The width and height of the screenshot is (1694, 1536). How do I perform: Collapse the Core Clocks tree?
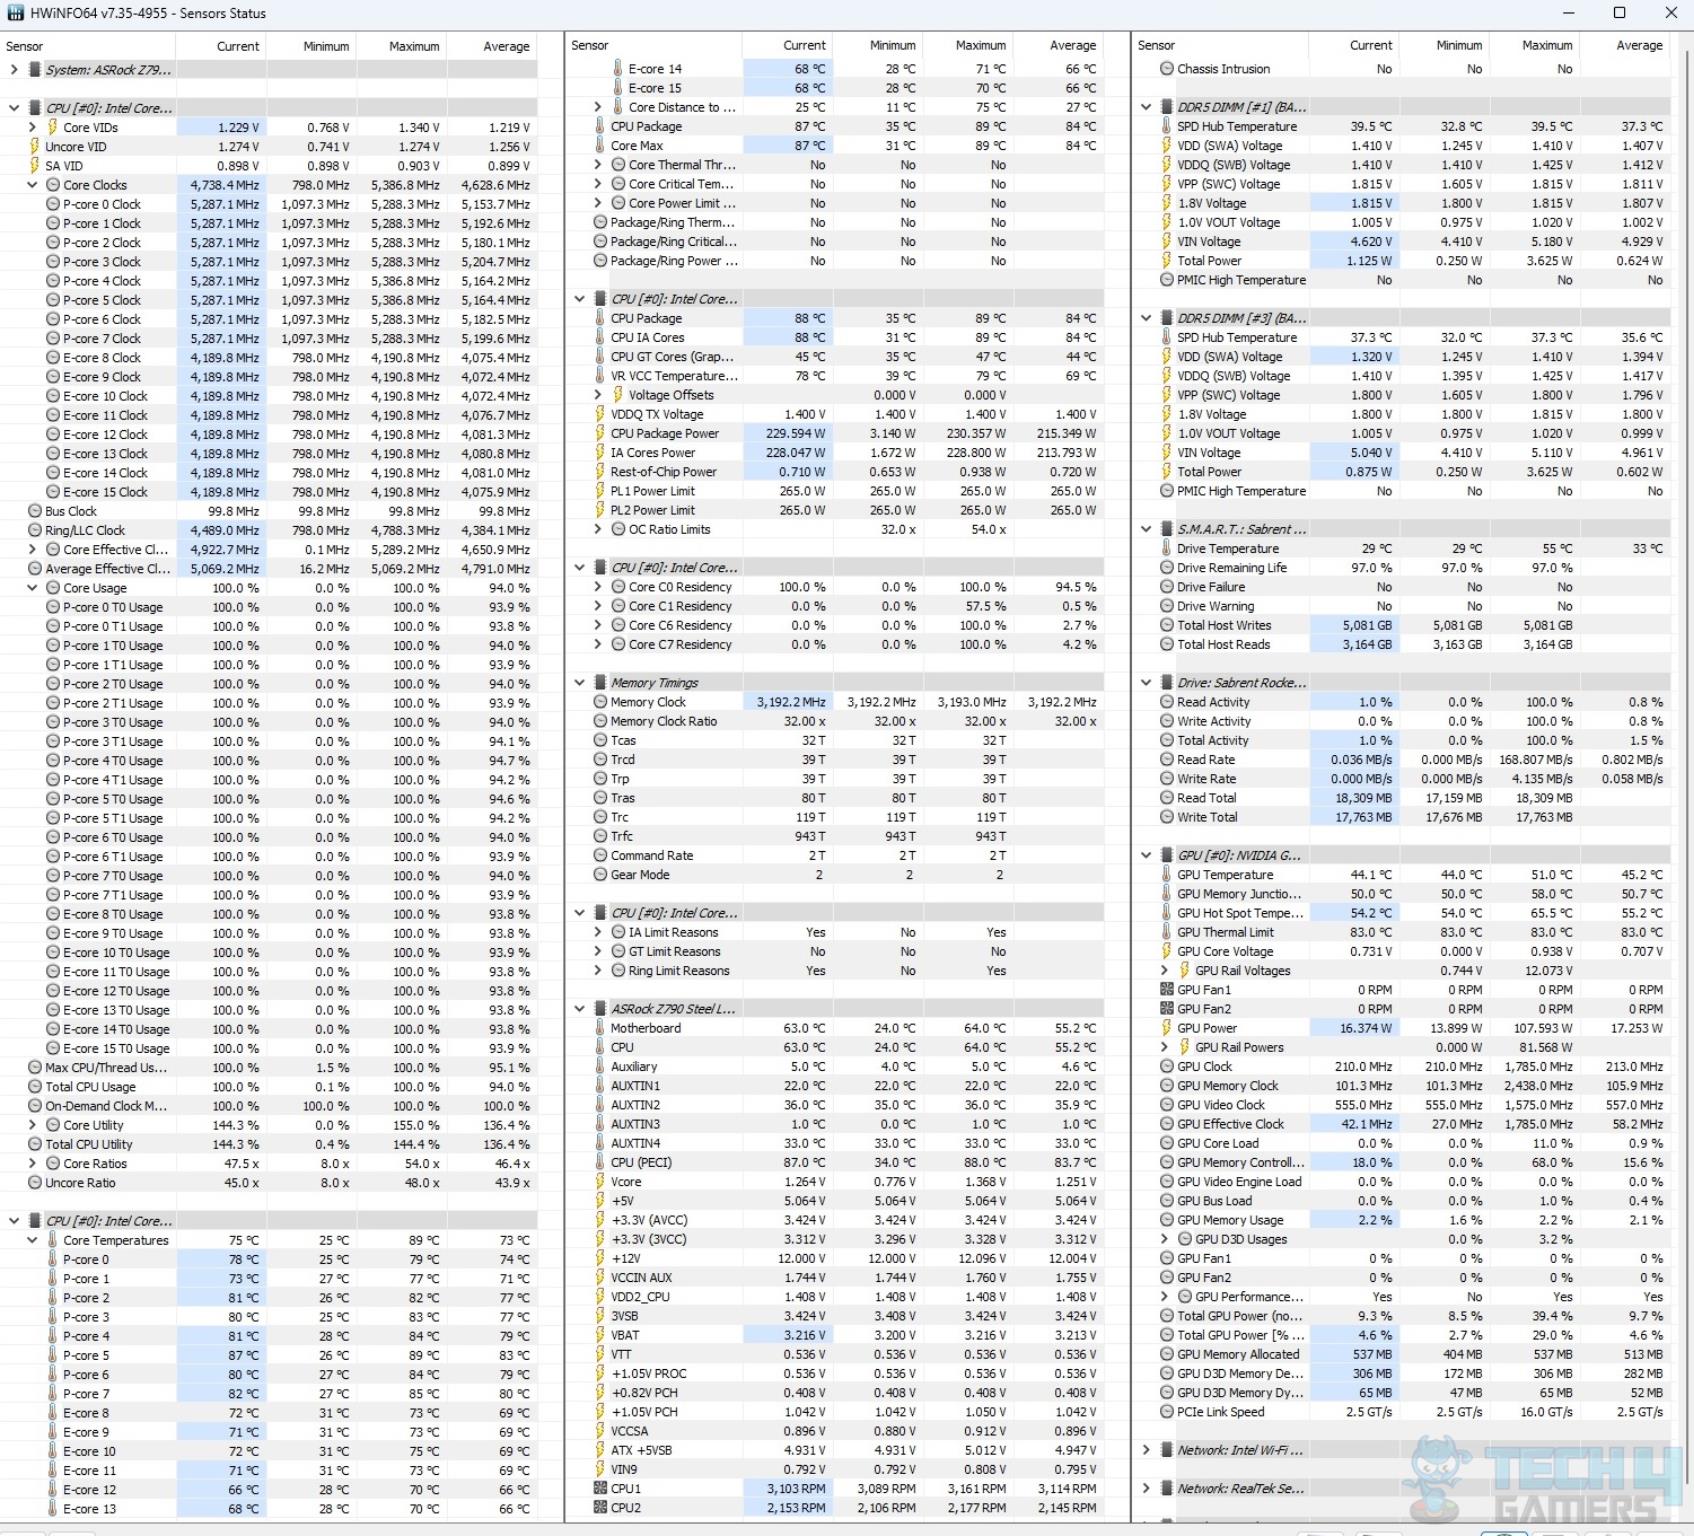[32, 185]
